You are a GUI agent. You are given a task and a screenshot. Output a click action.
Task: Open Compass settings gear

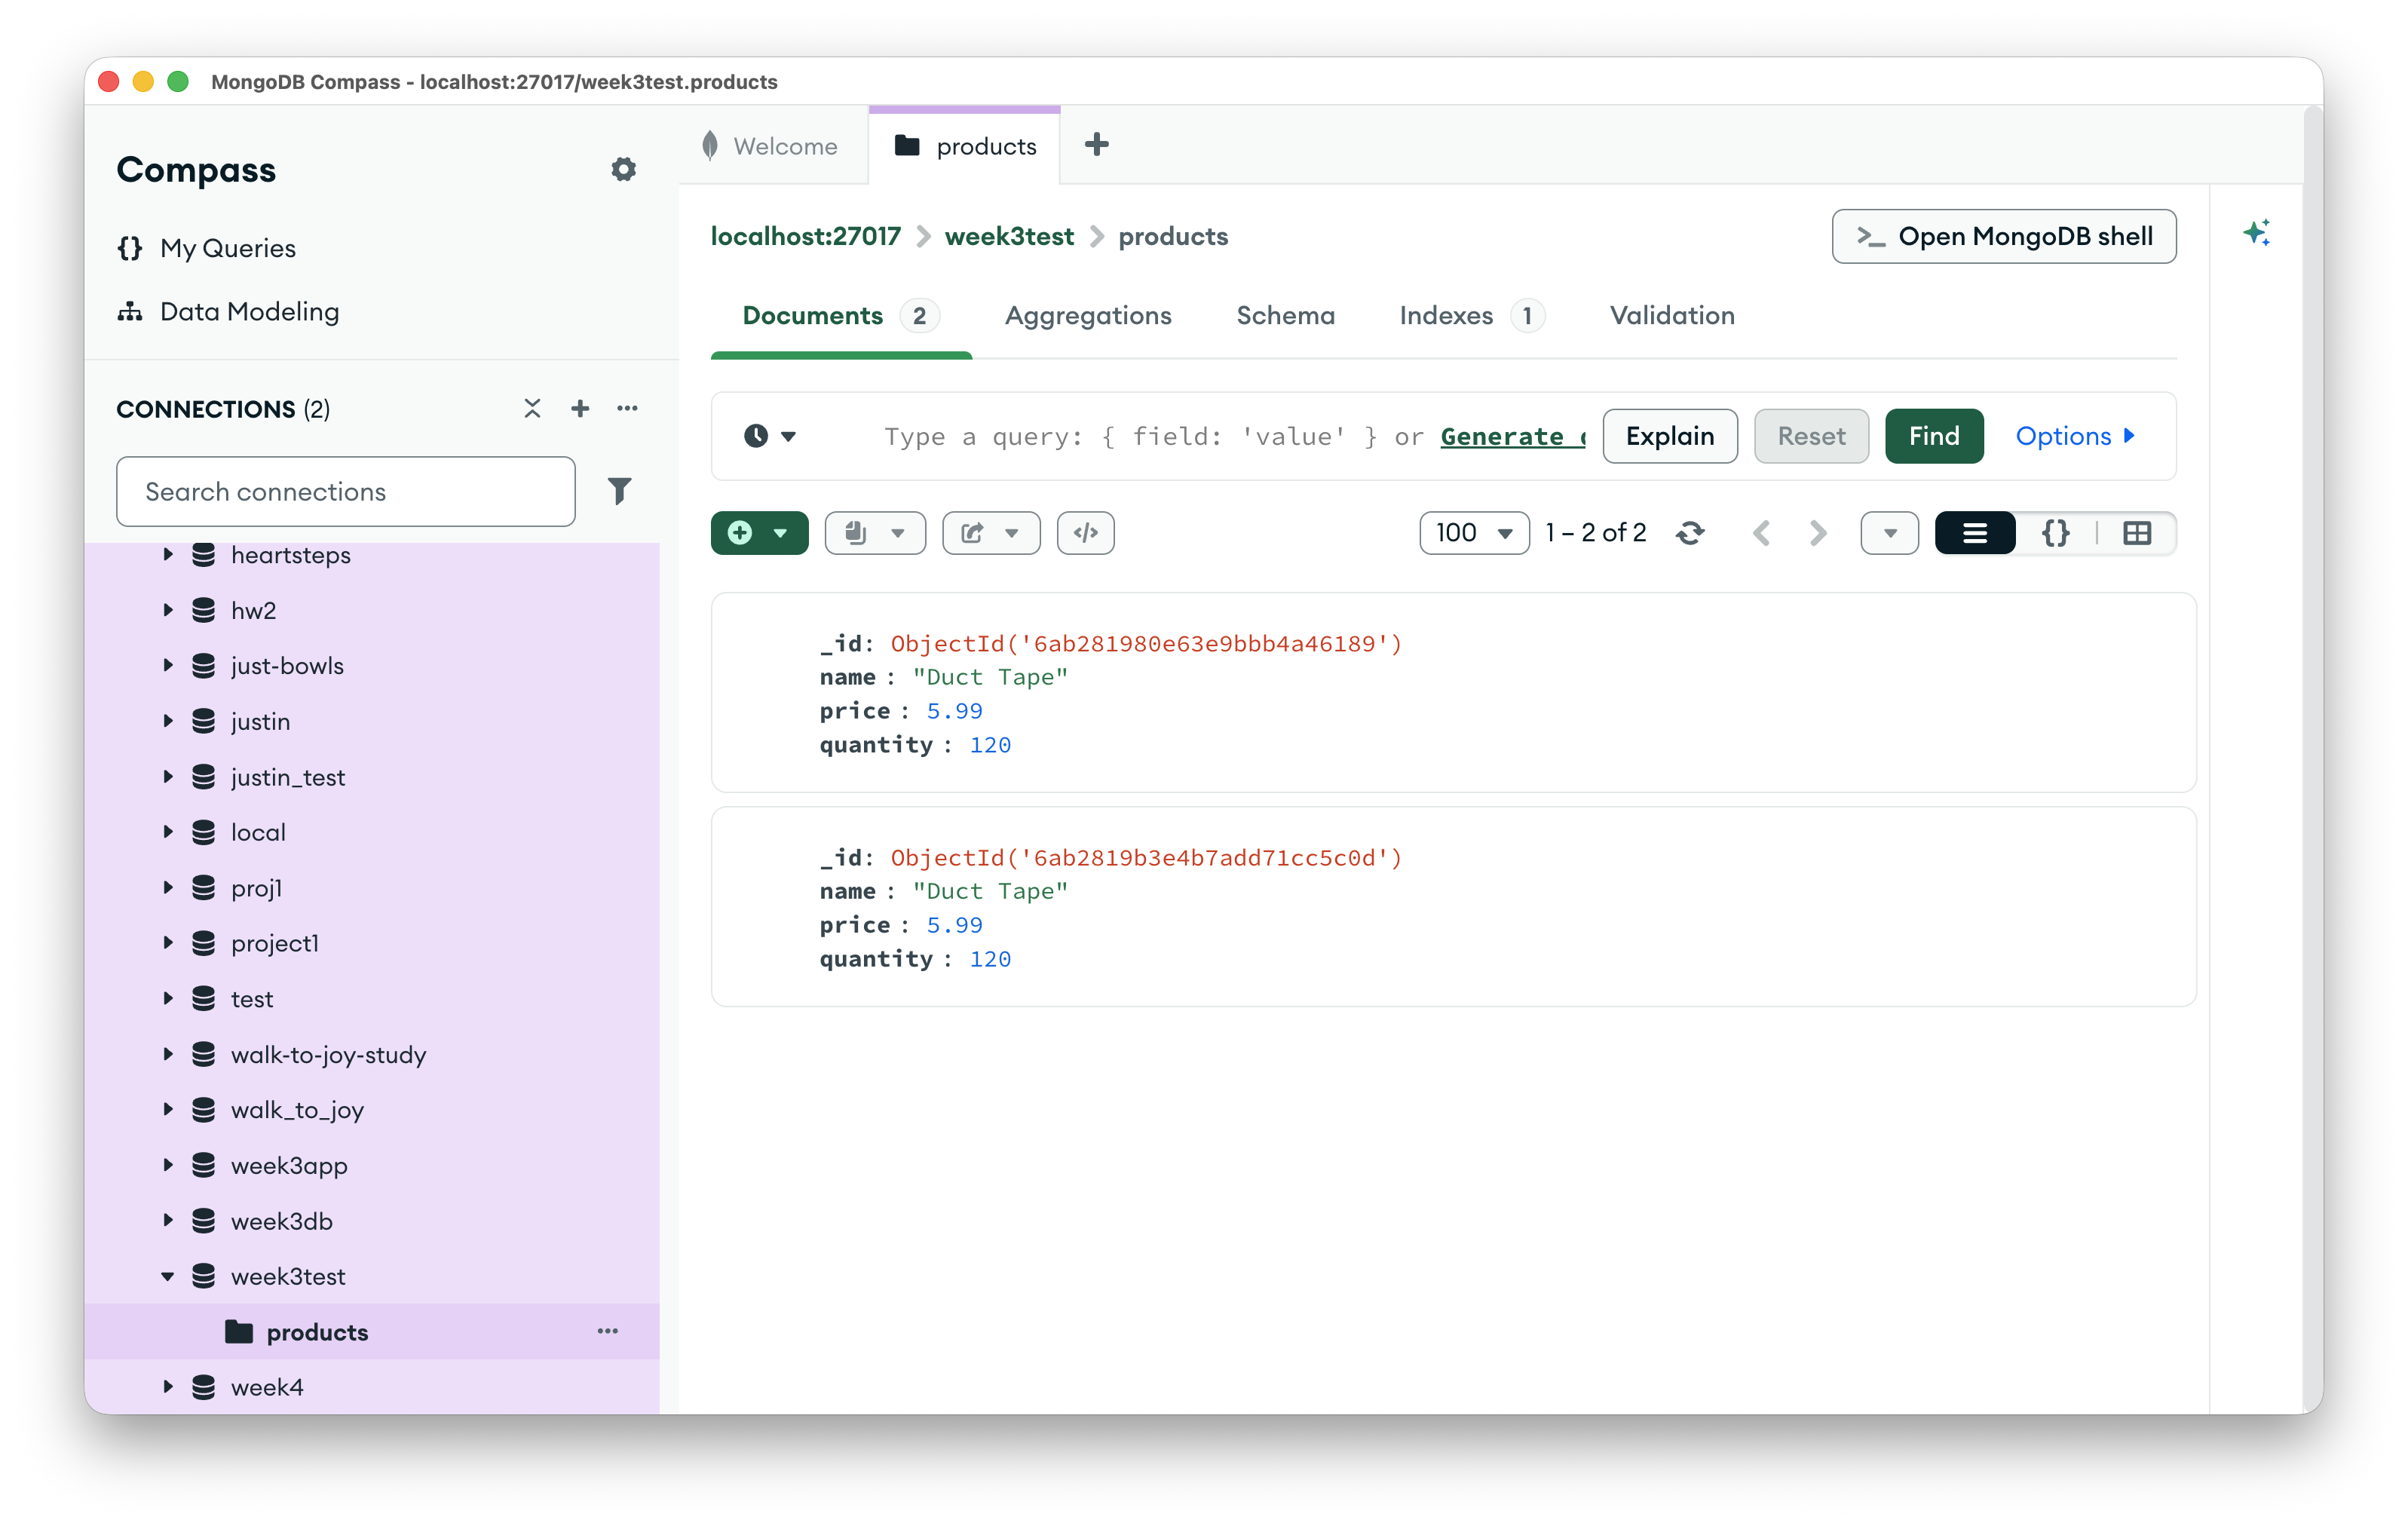pyautogui.click(x=623, y=169)
